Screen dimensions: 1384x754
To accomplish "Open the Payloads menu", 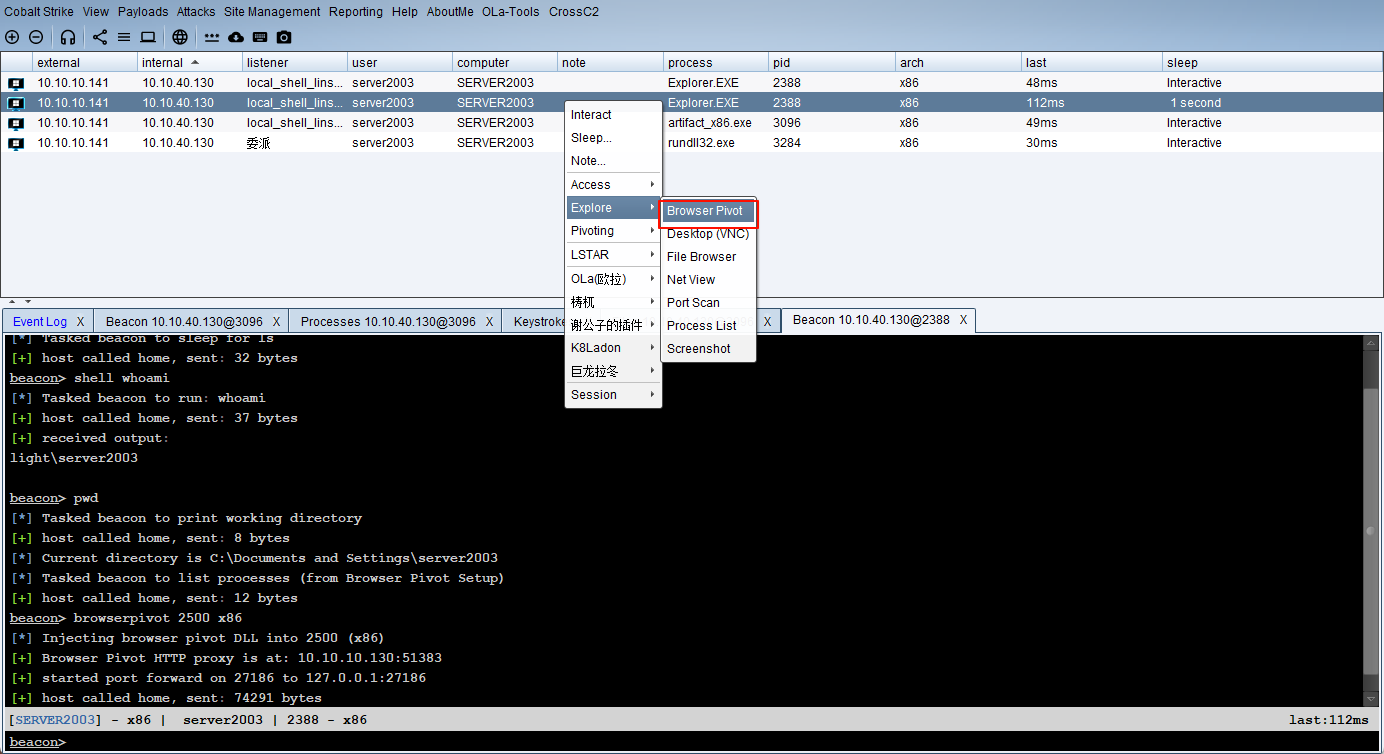I will click(143, 12).
